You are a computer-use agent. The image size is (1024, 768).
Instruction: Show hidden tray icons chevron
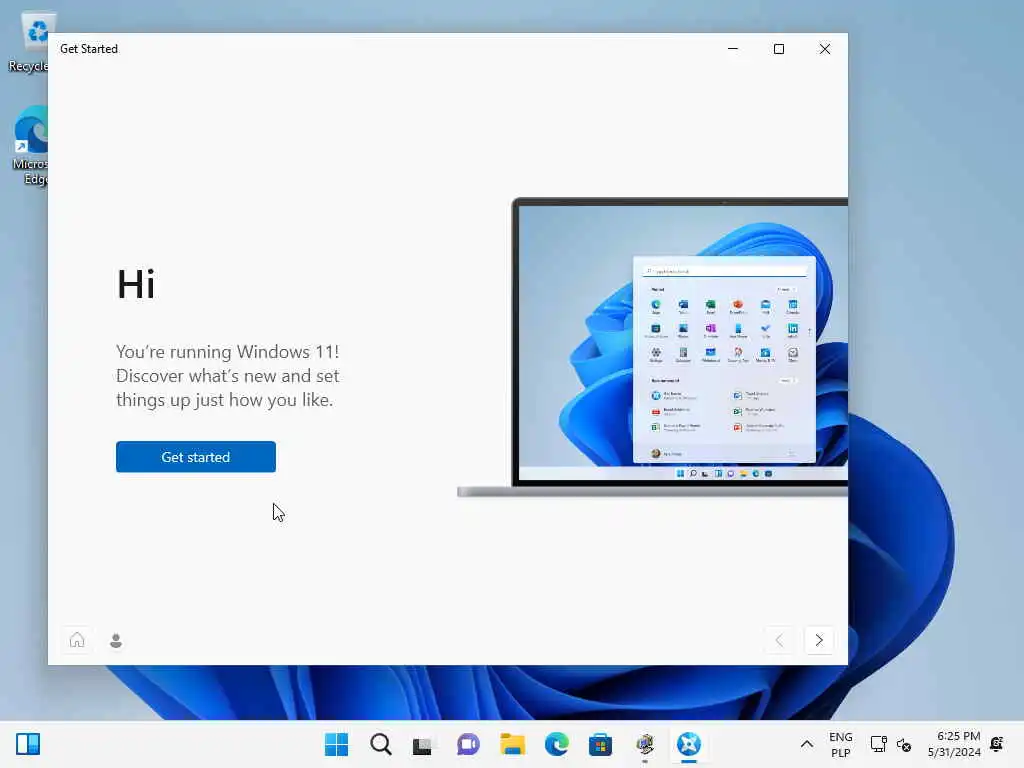point(807,744)
